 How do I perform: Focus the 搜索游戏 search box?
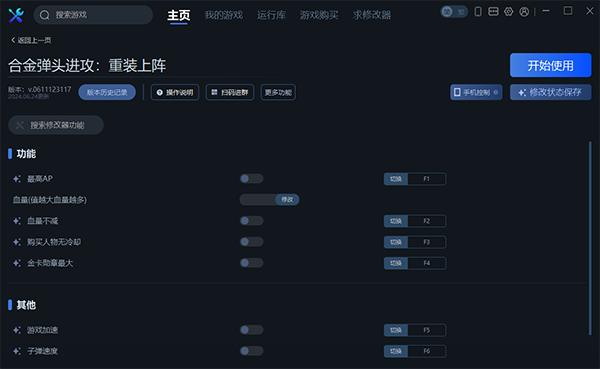point(93,15)
